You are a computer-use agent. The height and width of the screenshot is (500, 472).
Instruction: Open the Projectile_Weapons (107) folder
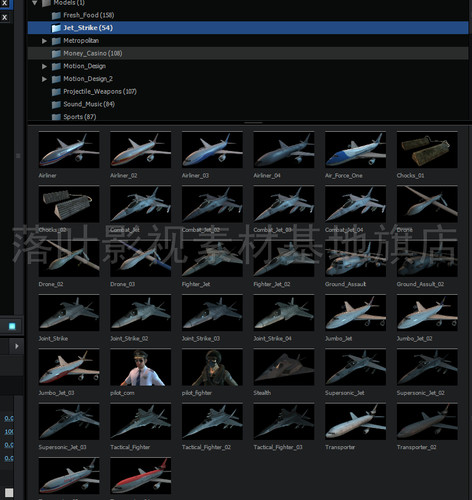tap(248, 91)
